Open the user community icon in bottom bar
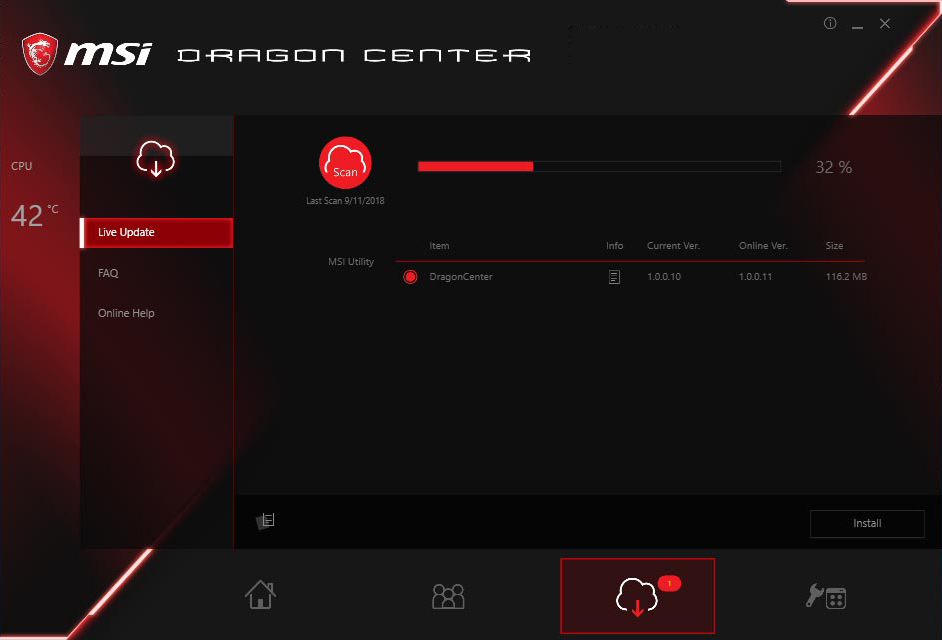Viewport: 942px width, 640px height. click(448, 596)
